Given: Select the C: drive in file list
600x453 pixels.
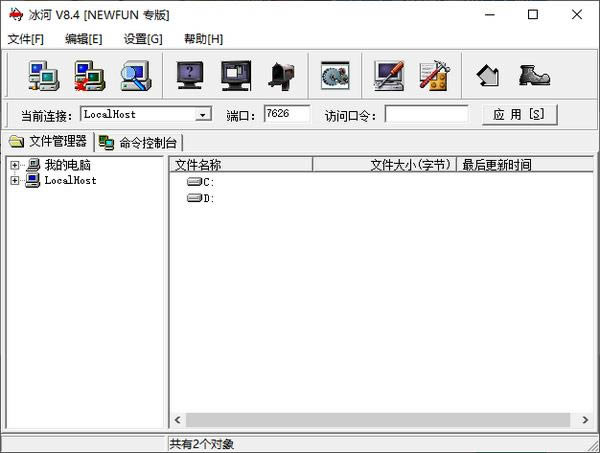Looking at the screenshot, I should click(x=208, y=182).
